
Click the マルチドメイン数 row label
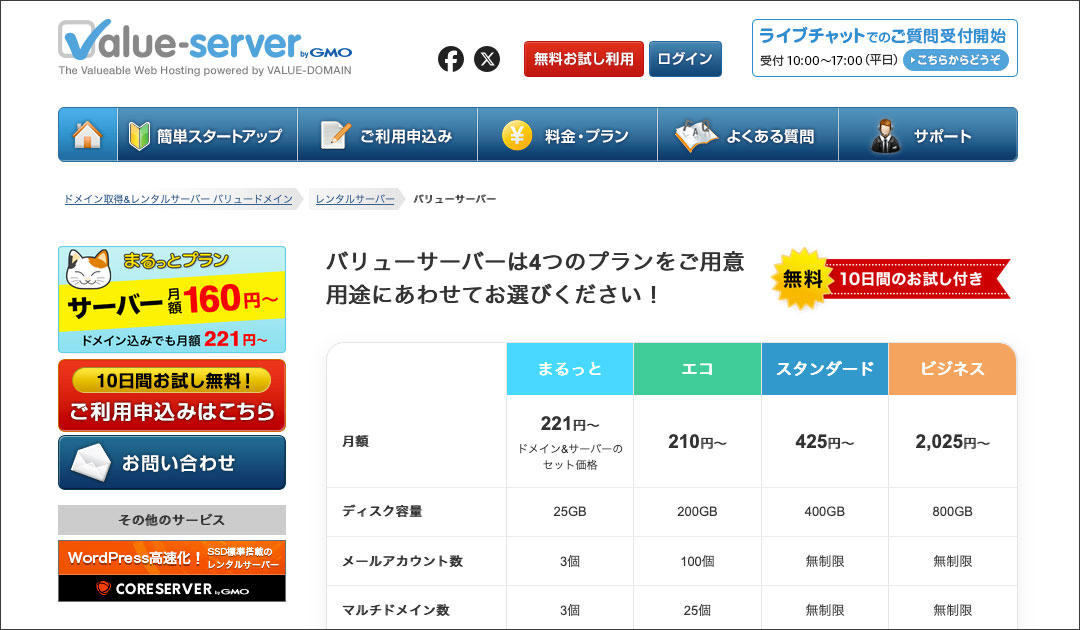396,610
